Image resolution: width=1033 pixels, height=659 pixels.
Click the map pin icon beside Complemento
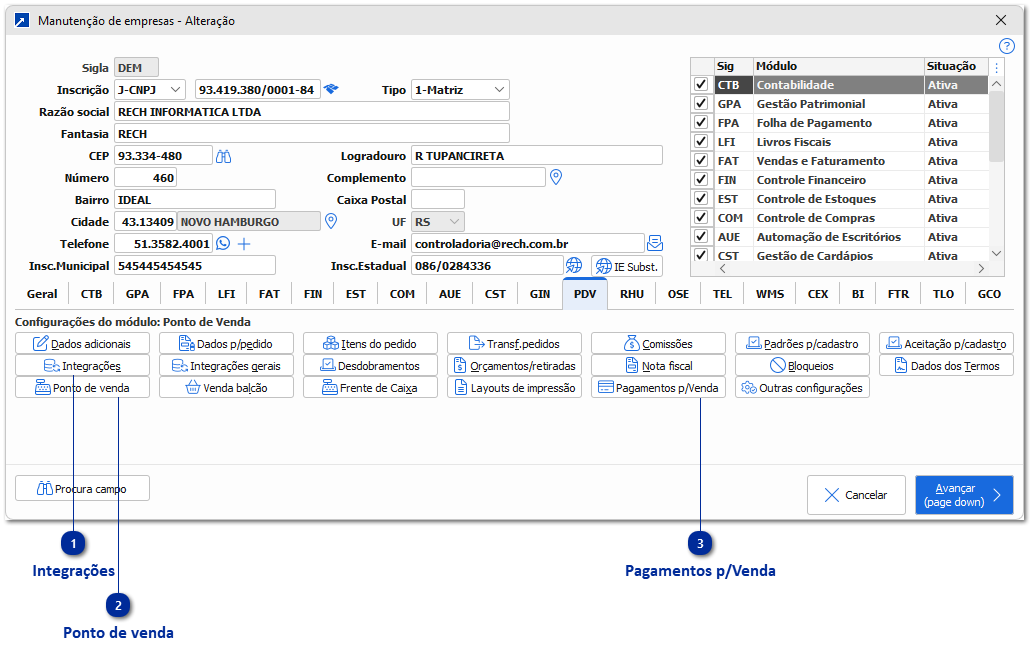click(x=557, y=177)
